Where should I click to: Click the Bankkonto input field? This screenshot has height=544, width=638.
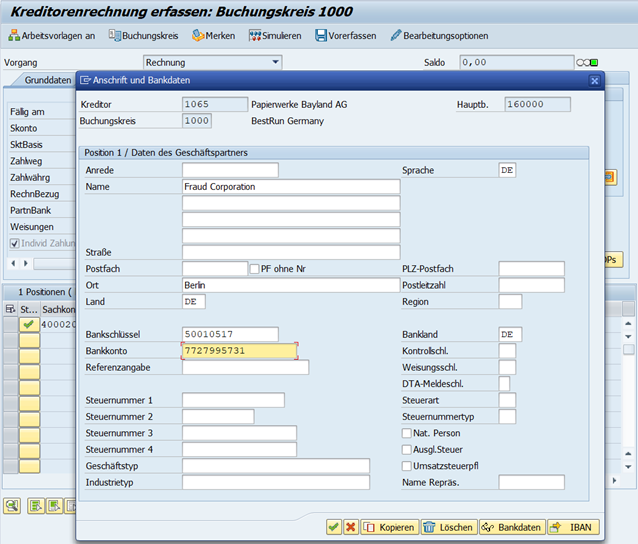tap(239, 351)
